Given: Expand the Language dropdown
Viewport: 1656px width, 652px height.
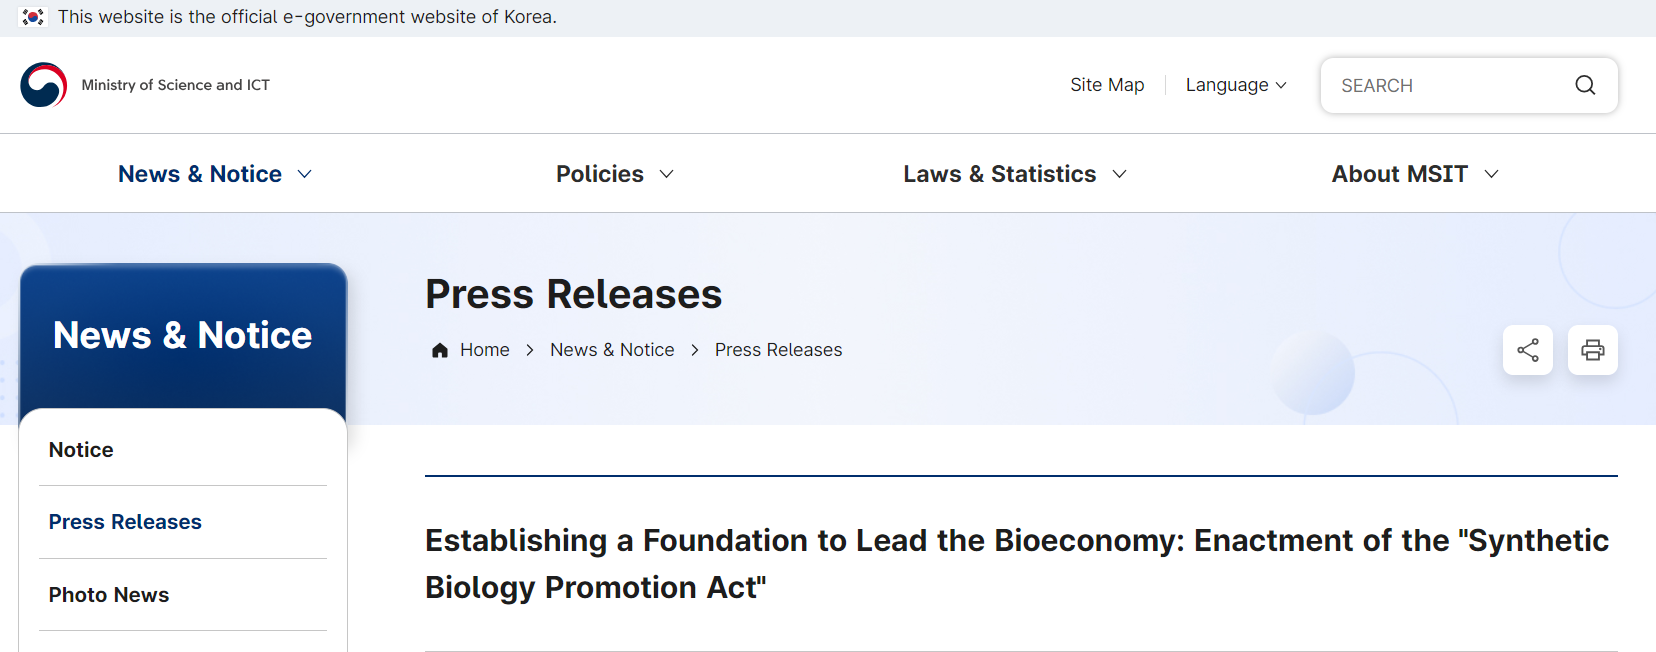Looking at the screenshot, I should click(1236, 85).
